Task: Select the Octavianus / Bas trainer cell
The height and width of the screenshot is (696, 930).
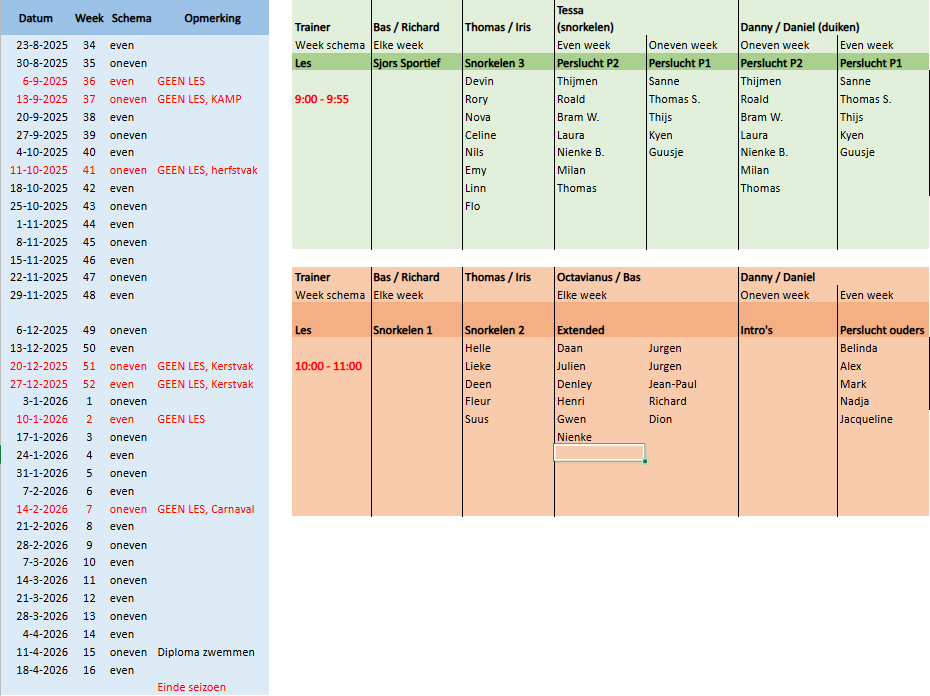Action: [x=598, y=277]
